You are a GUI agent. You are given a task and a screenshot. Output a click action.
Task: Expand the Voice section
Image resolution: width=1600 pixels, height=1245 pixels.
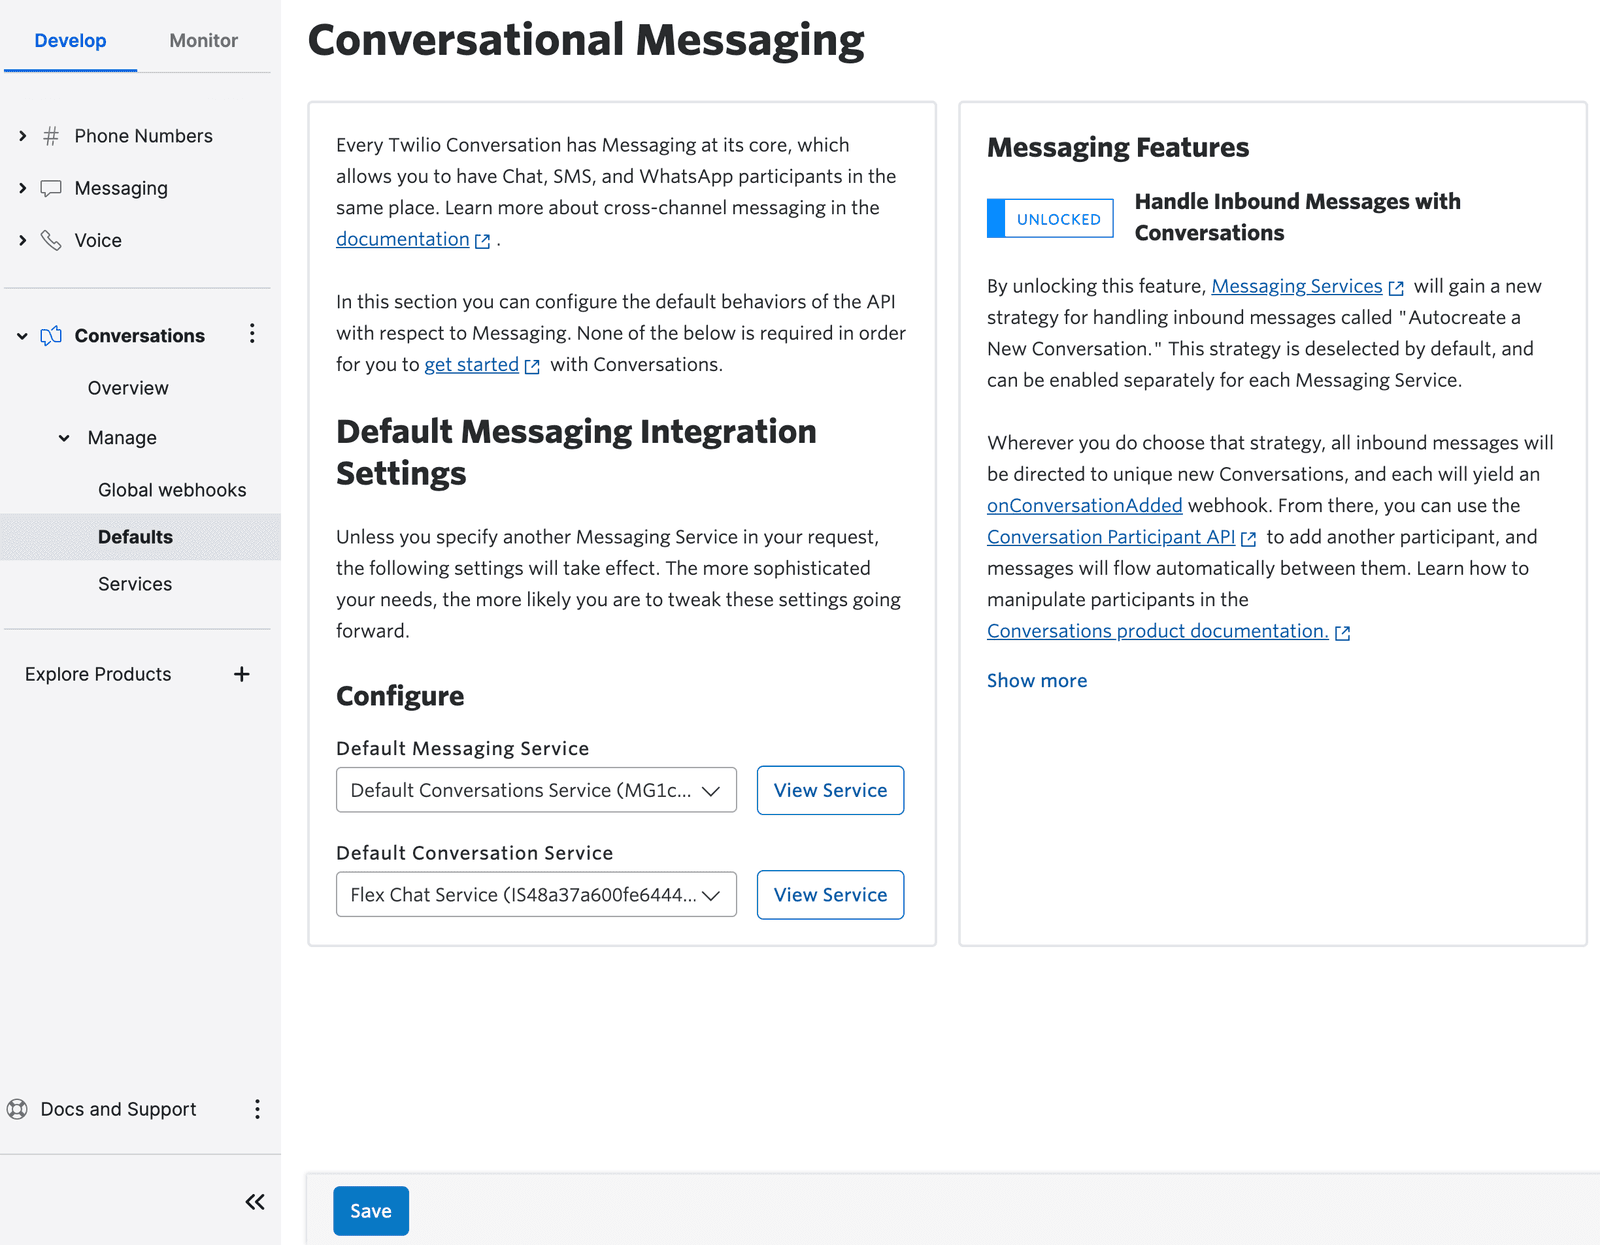pos(22,240)
